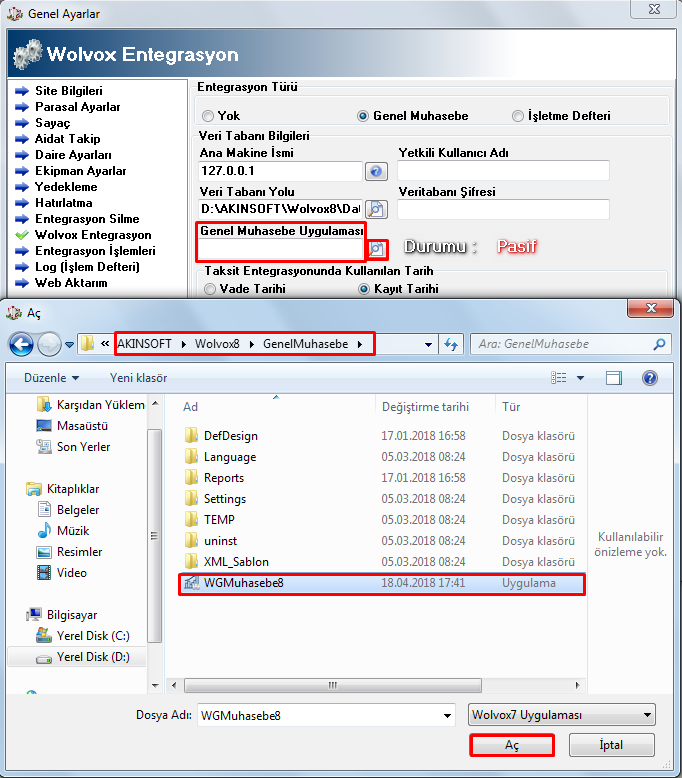Sort files by Ad column header
This screenshot has width=682, height=778.
(190, 407)
